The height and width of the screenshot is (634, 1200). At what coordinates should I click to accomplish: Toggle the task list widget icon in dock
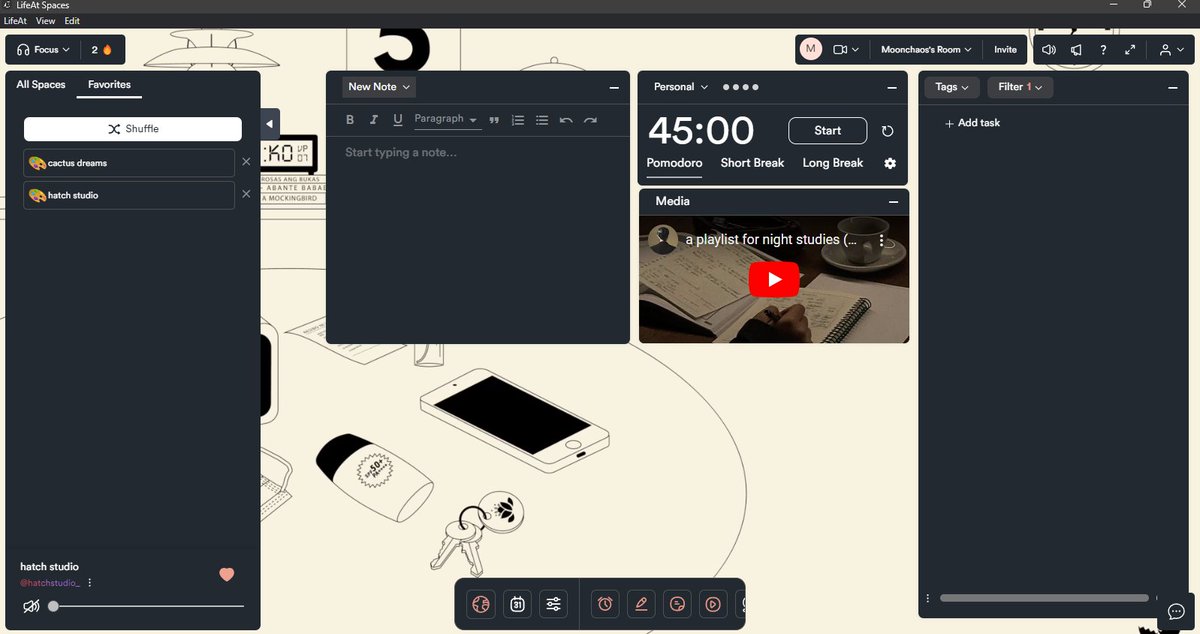point(677,604)
